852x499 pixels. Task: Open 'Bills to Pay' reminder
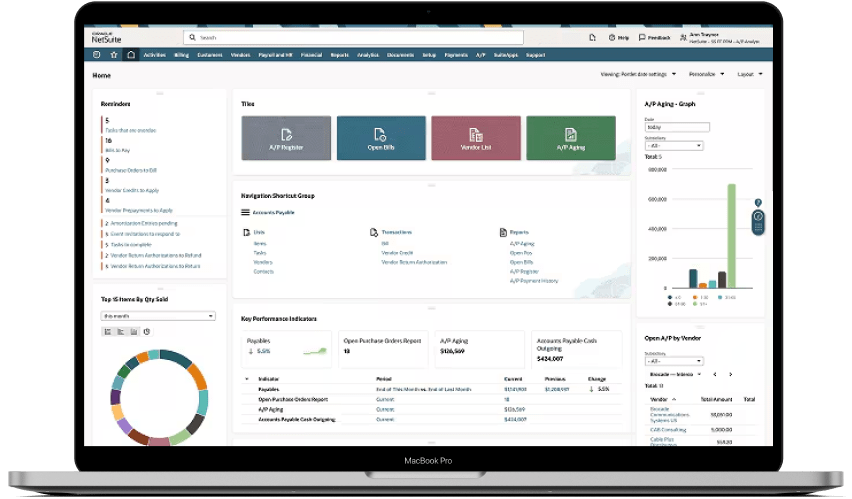click(x=118, y=150)
